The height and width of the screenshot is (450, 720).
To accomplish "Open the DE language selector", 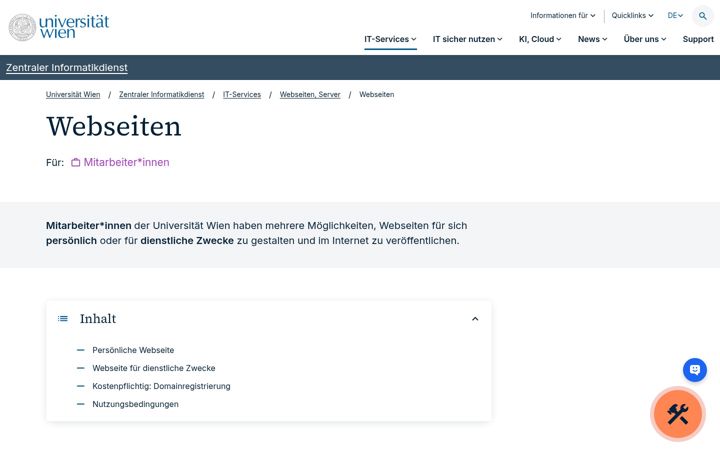I will pos(675,16).
